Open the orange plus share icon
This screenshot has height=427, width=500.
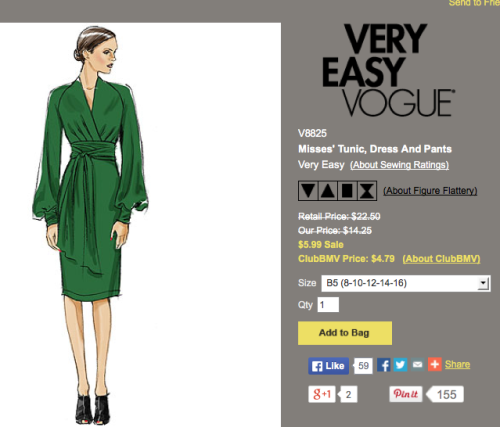click(x=435, y=364)
